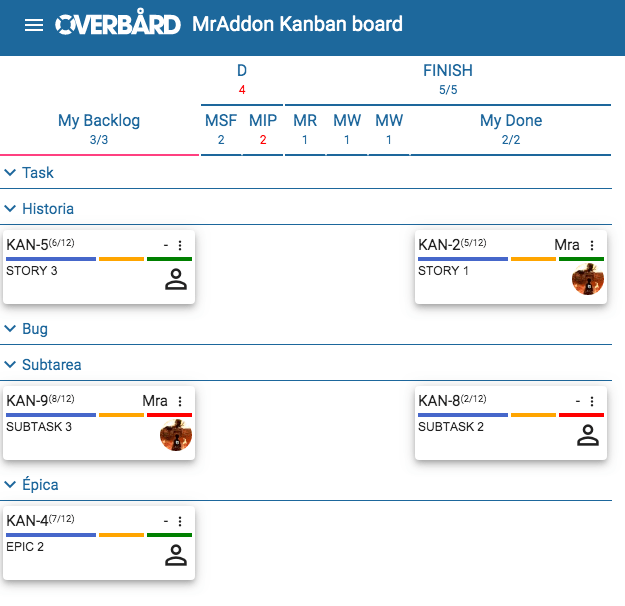Open KAN-4 card options menu

[x=180, y=521]
